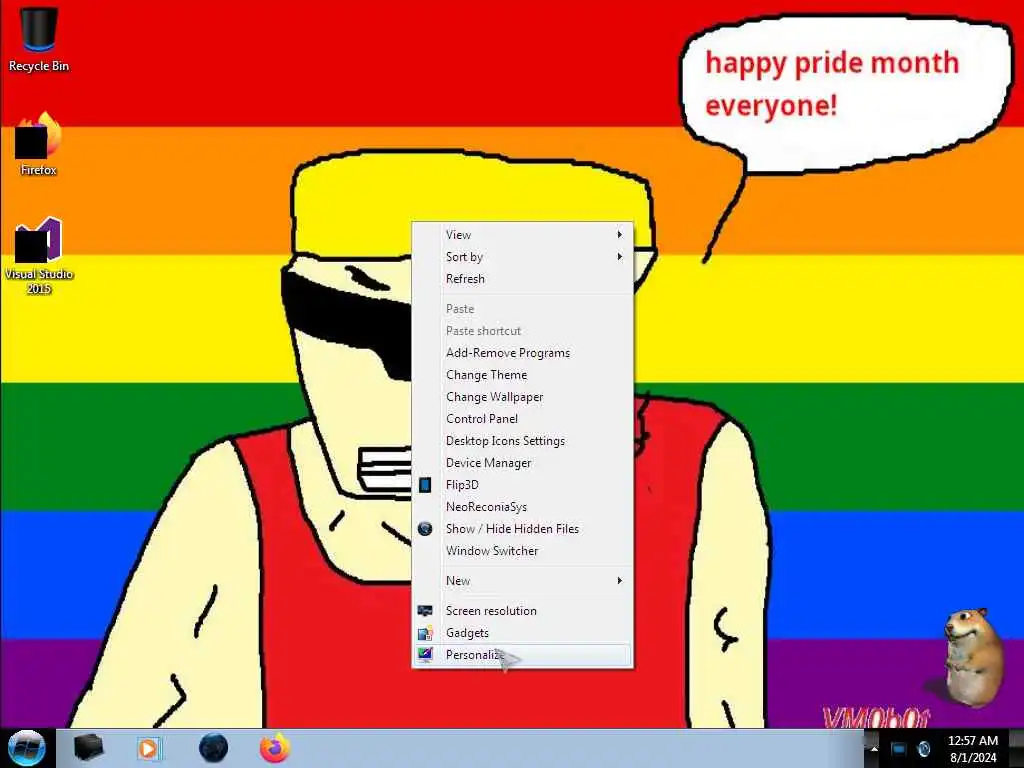The width and height of the screenshot is (1024, 768).
Task: Select Personalize at the menu bottom
Action: point(522,655)
